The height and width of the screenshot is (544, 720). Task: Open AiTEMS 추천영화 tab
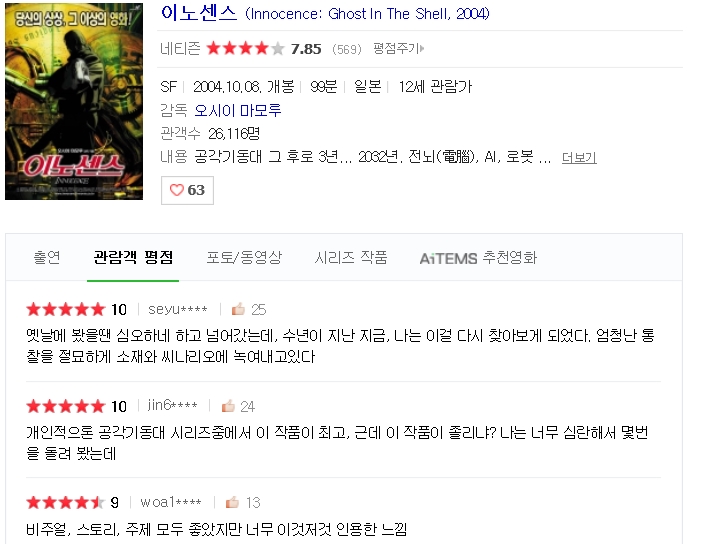pos(478,258)
